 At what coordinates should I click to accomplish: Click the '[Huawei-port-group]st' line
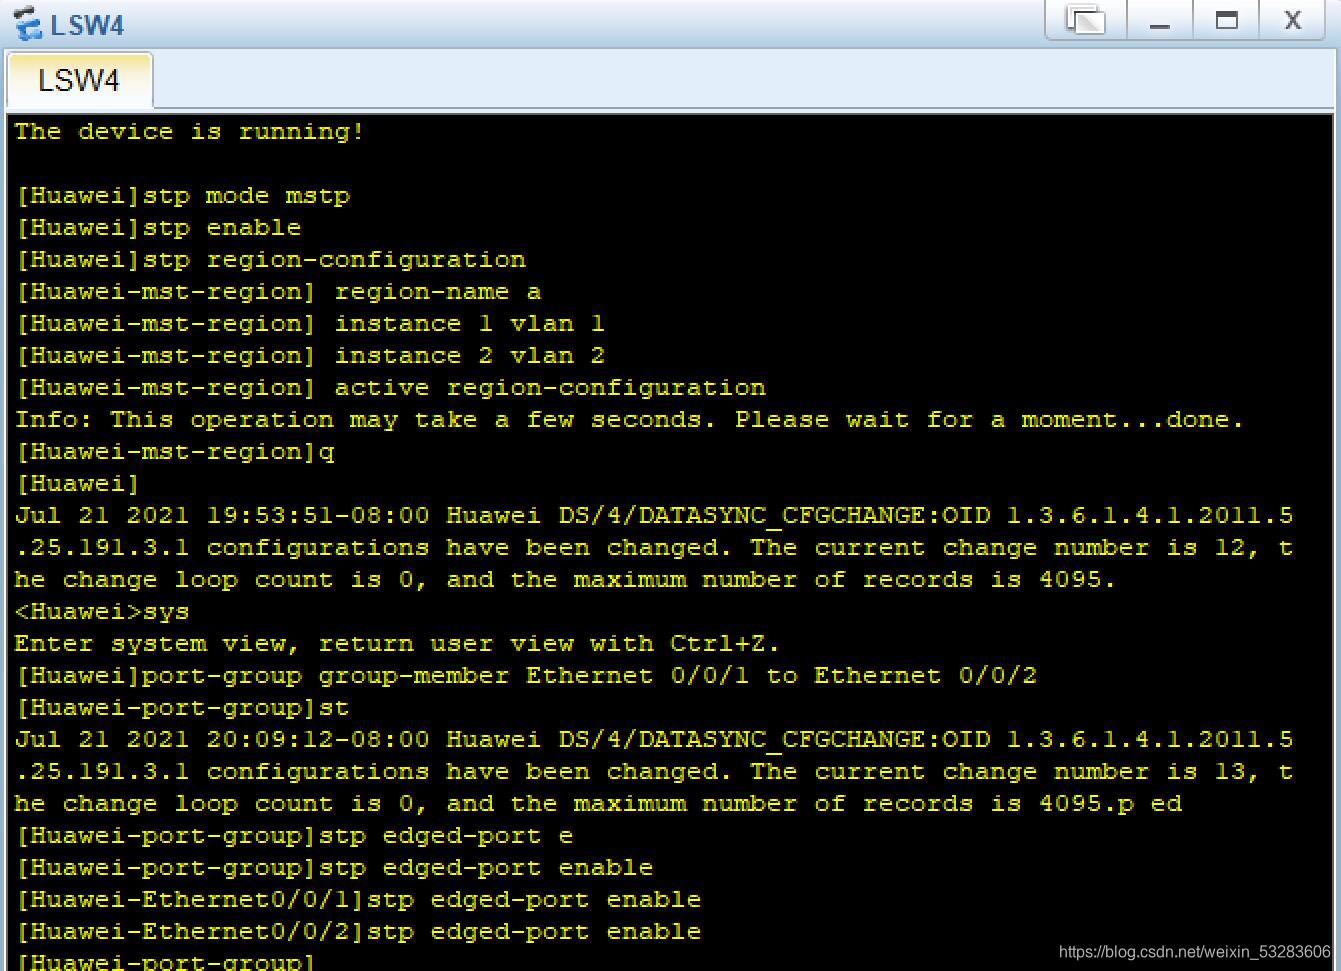coord(183,708)
